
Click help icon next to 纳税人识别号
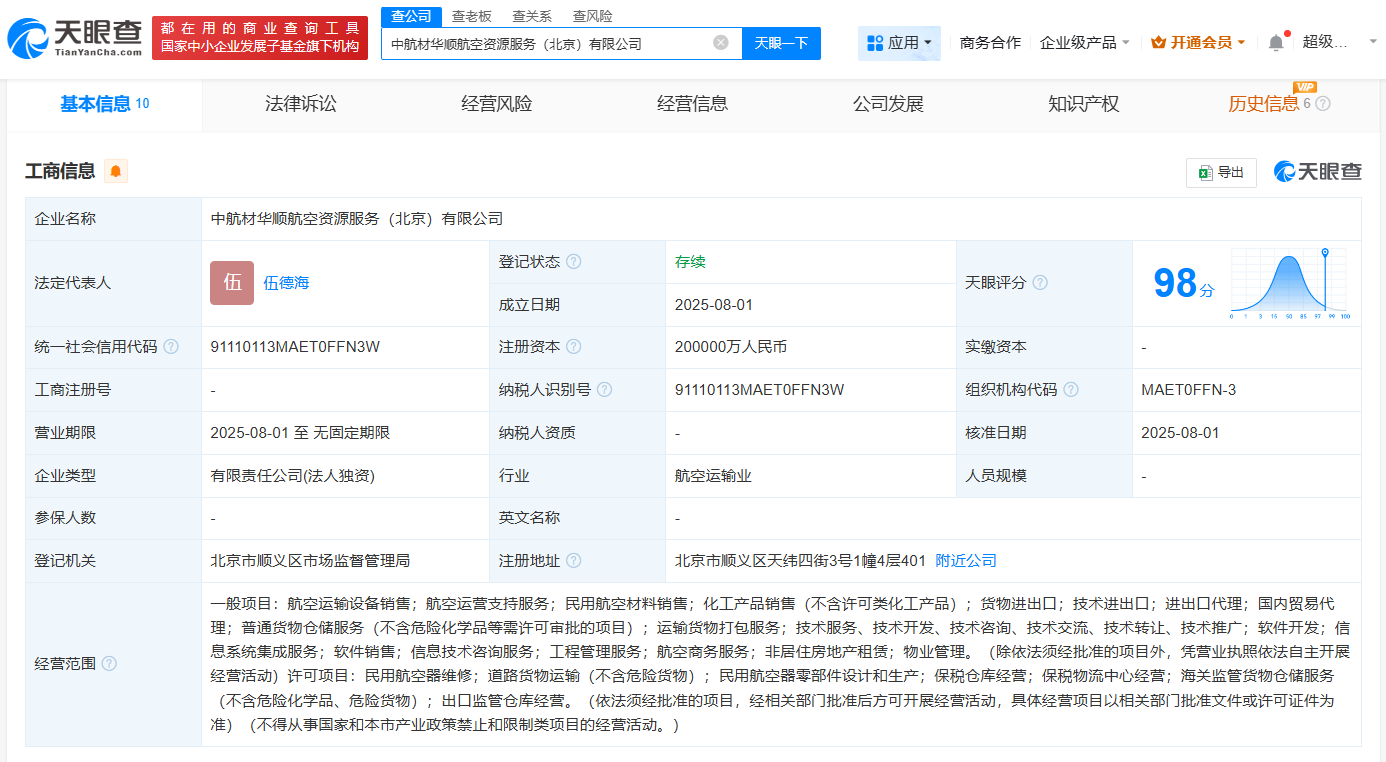[604, 390]
